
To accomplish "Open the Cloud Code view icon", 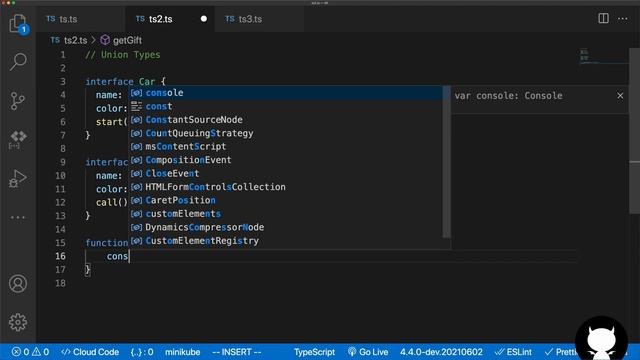I will tap(18, 139).
